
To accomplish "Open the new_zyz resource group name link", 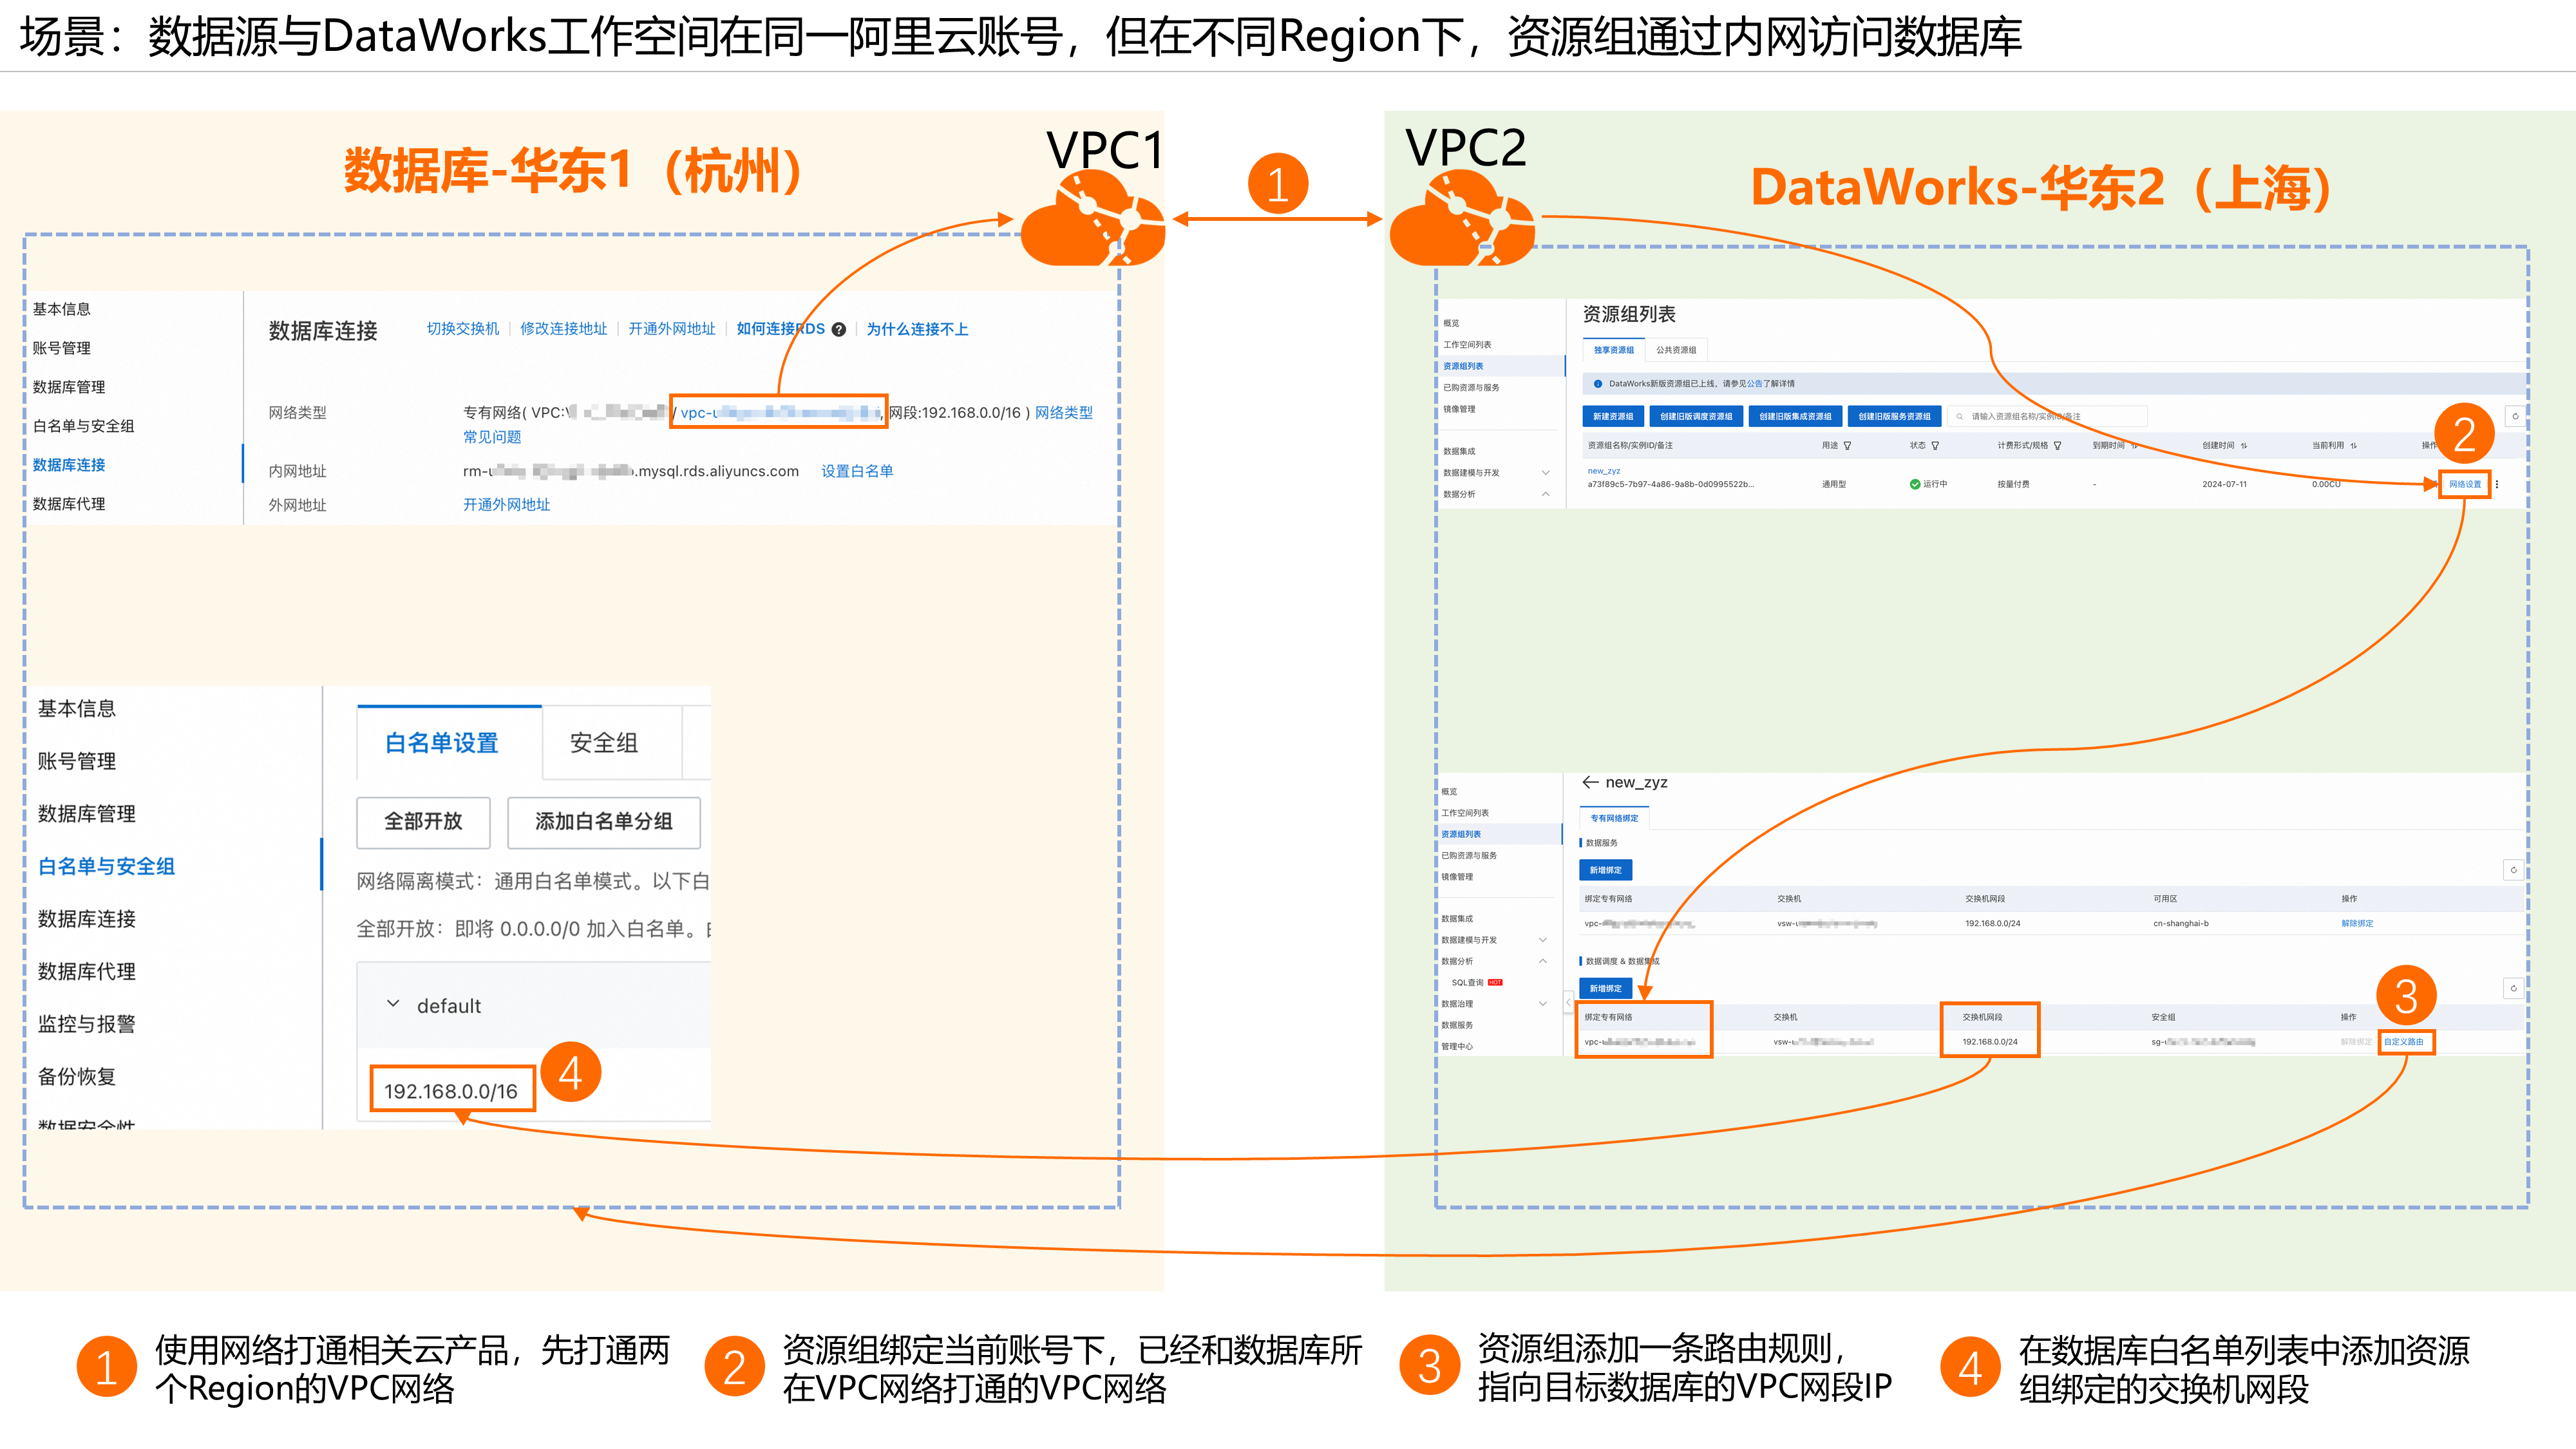I will pyautogui.click(x=1604, y=471).
